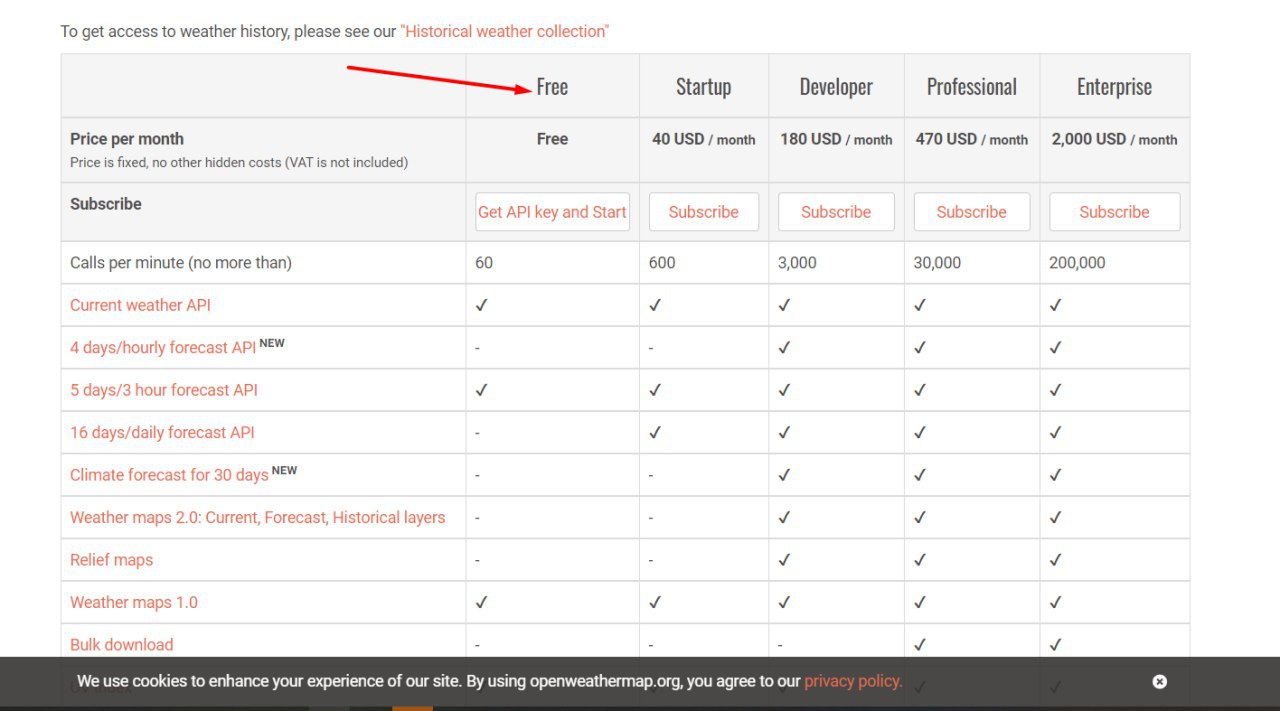Viewport: 1280px width, 711px height.
Task: Select the Free plan column header
Action: pos(552,87)
